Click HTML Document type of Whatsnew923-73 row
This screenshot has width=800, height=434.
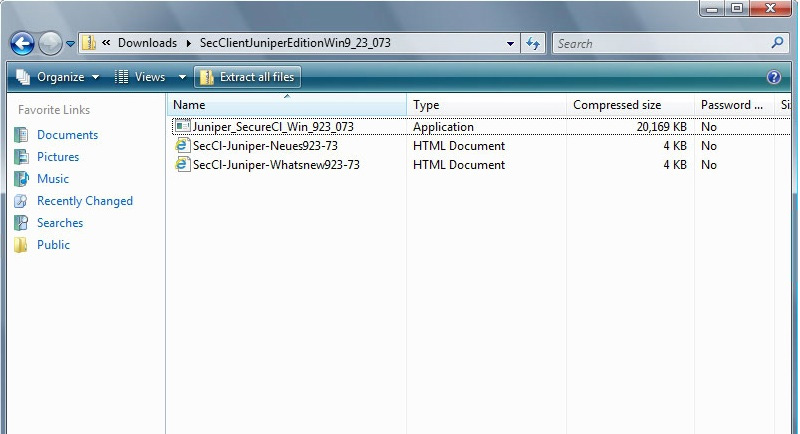pos(459,165)
